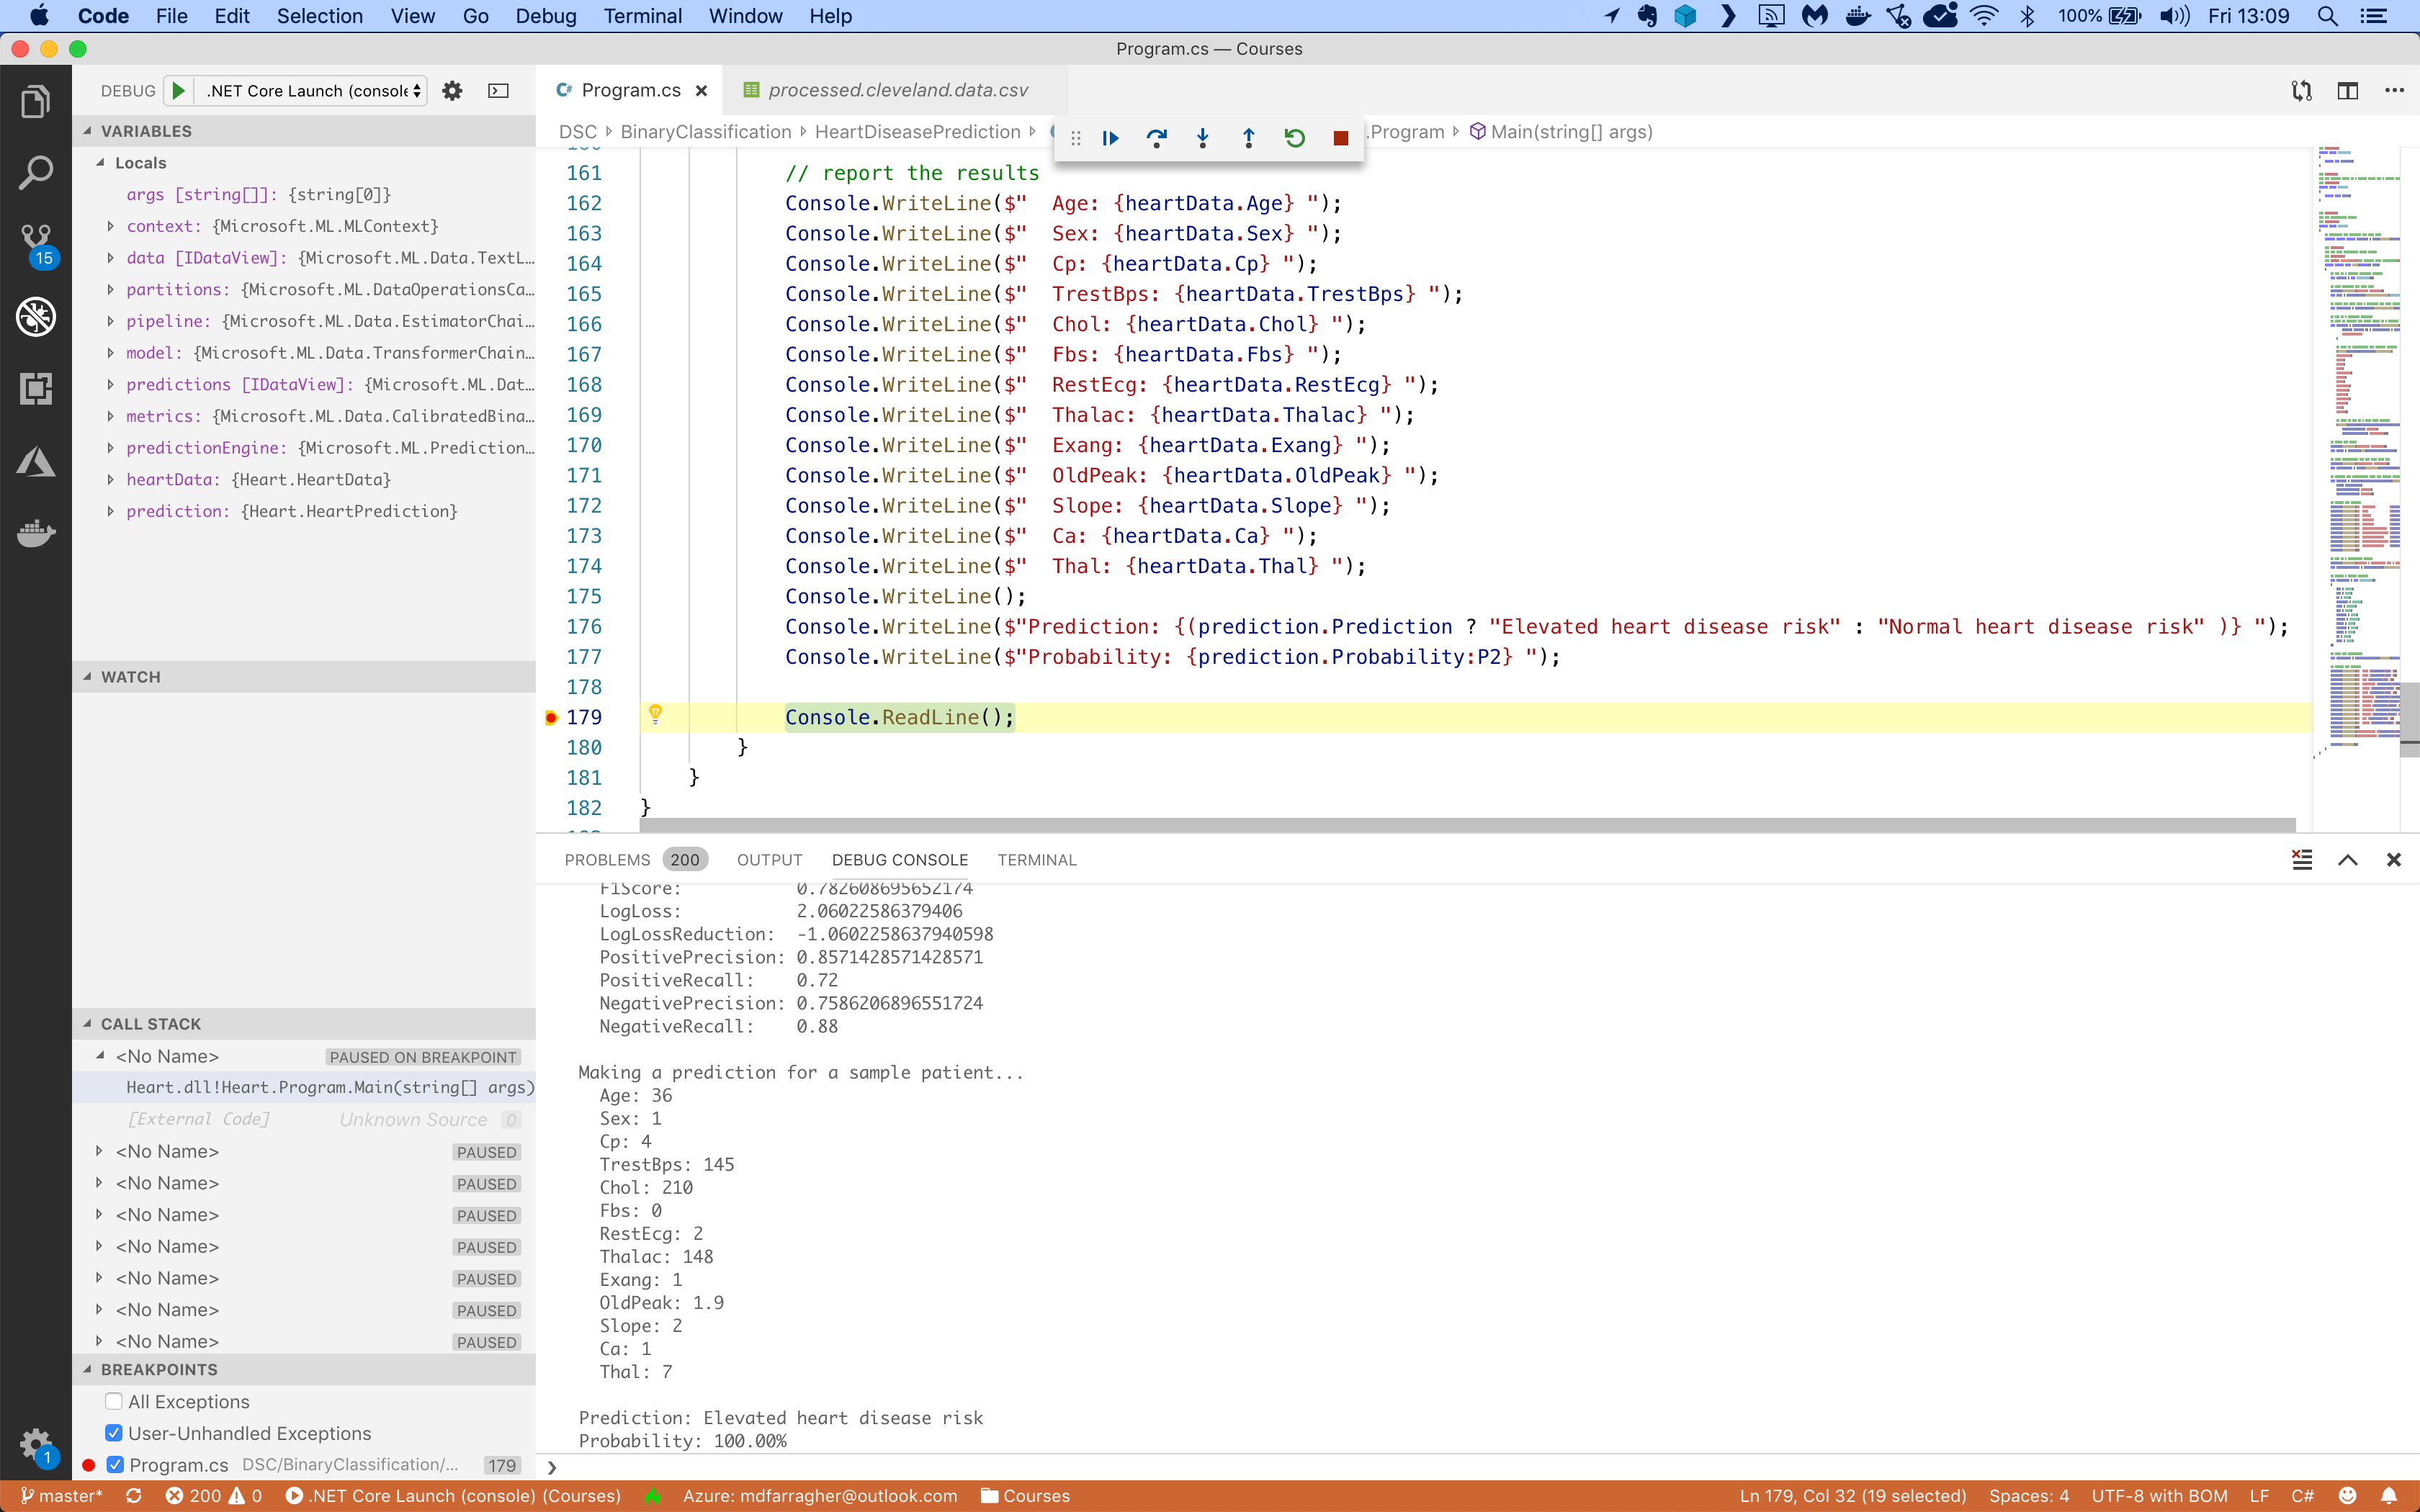Restart the debug session
The image size is (2420, 1512).
click(1294, 138)
